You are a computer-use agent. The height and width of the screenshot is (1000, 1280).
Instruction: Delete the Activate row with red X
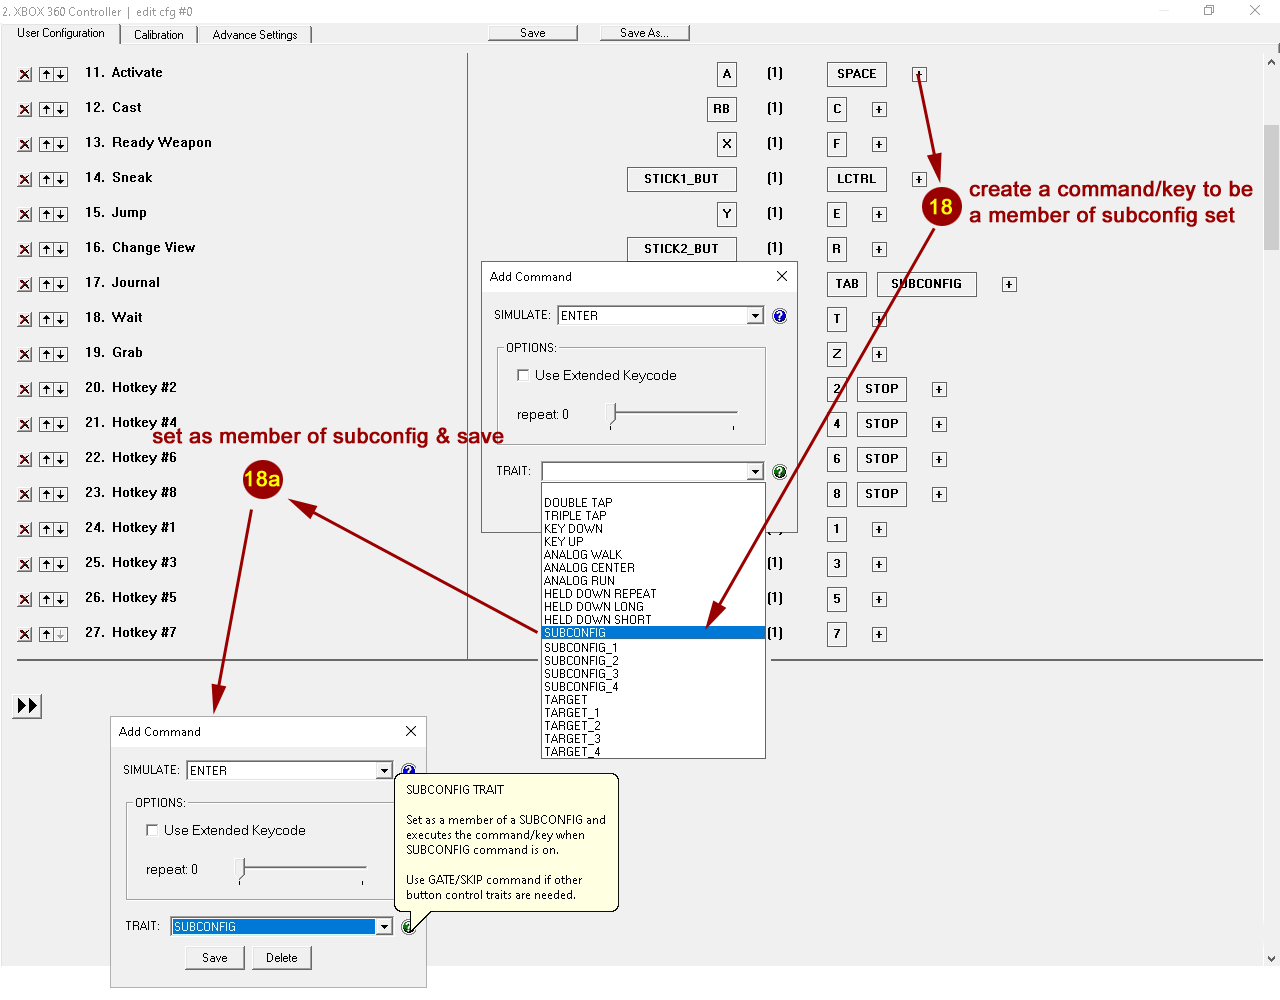pos(25,75)
